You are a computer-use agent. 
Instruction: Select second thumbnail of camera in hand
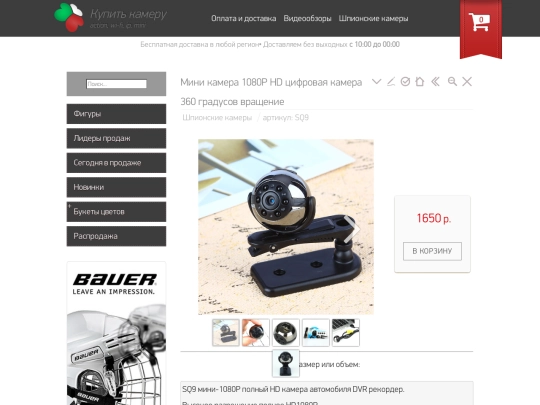256,333
